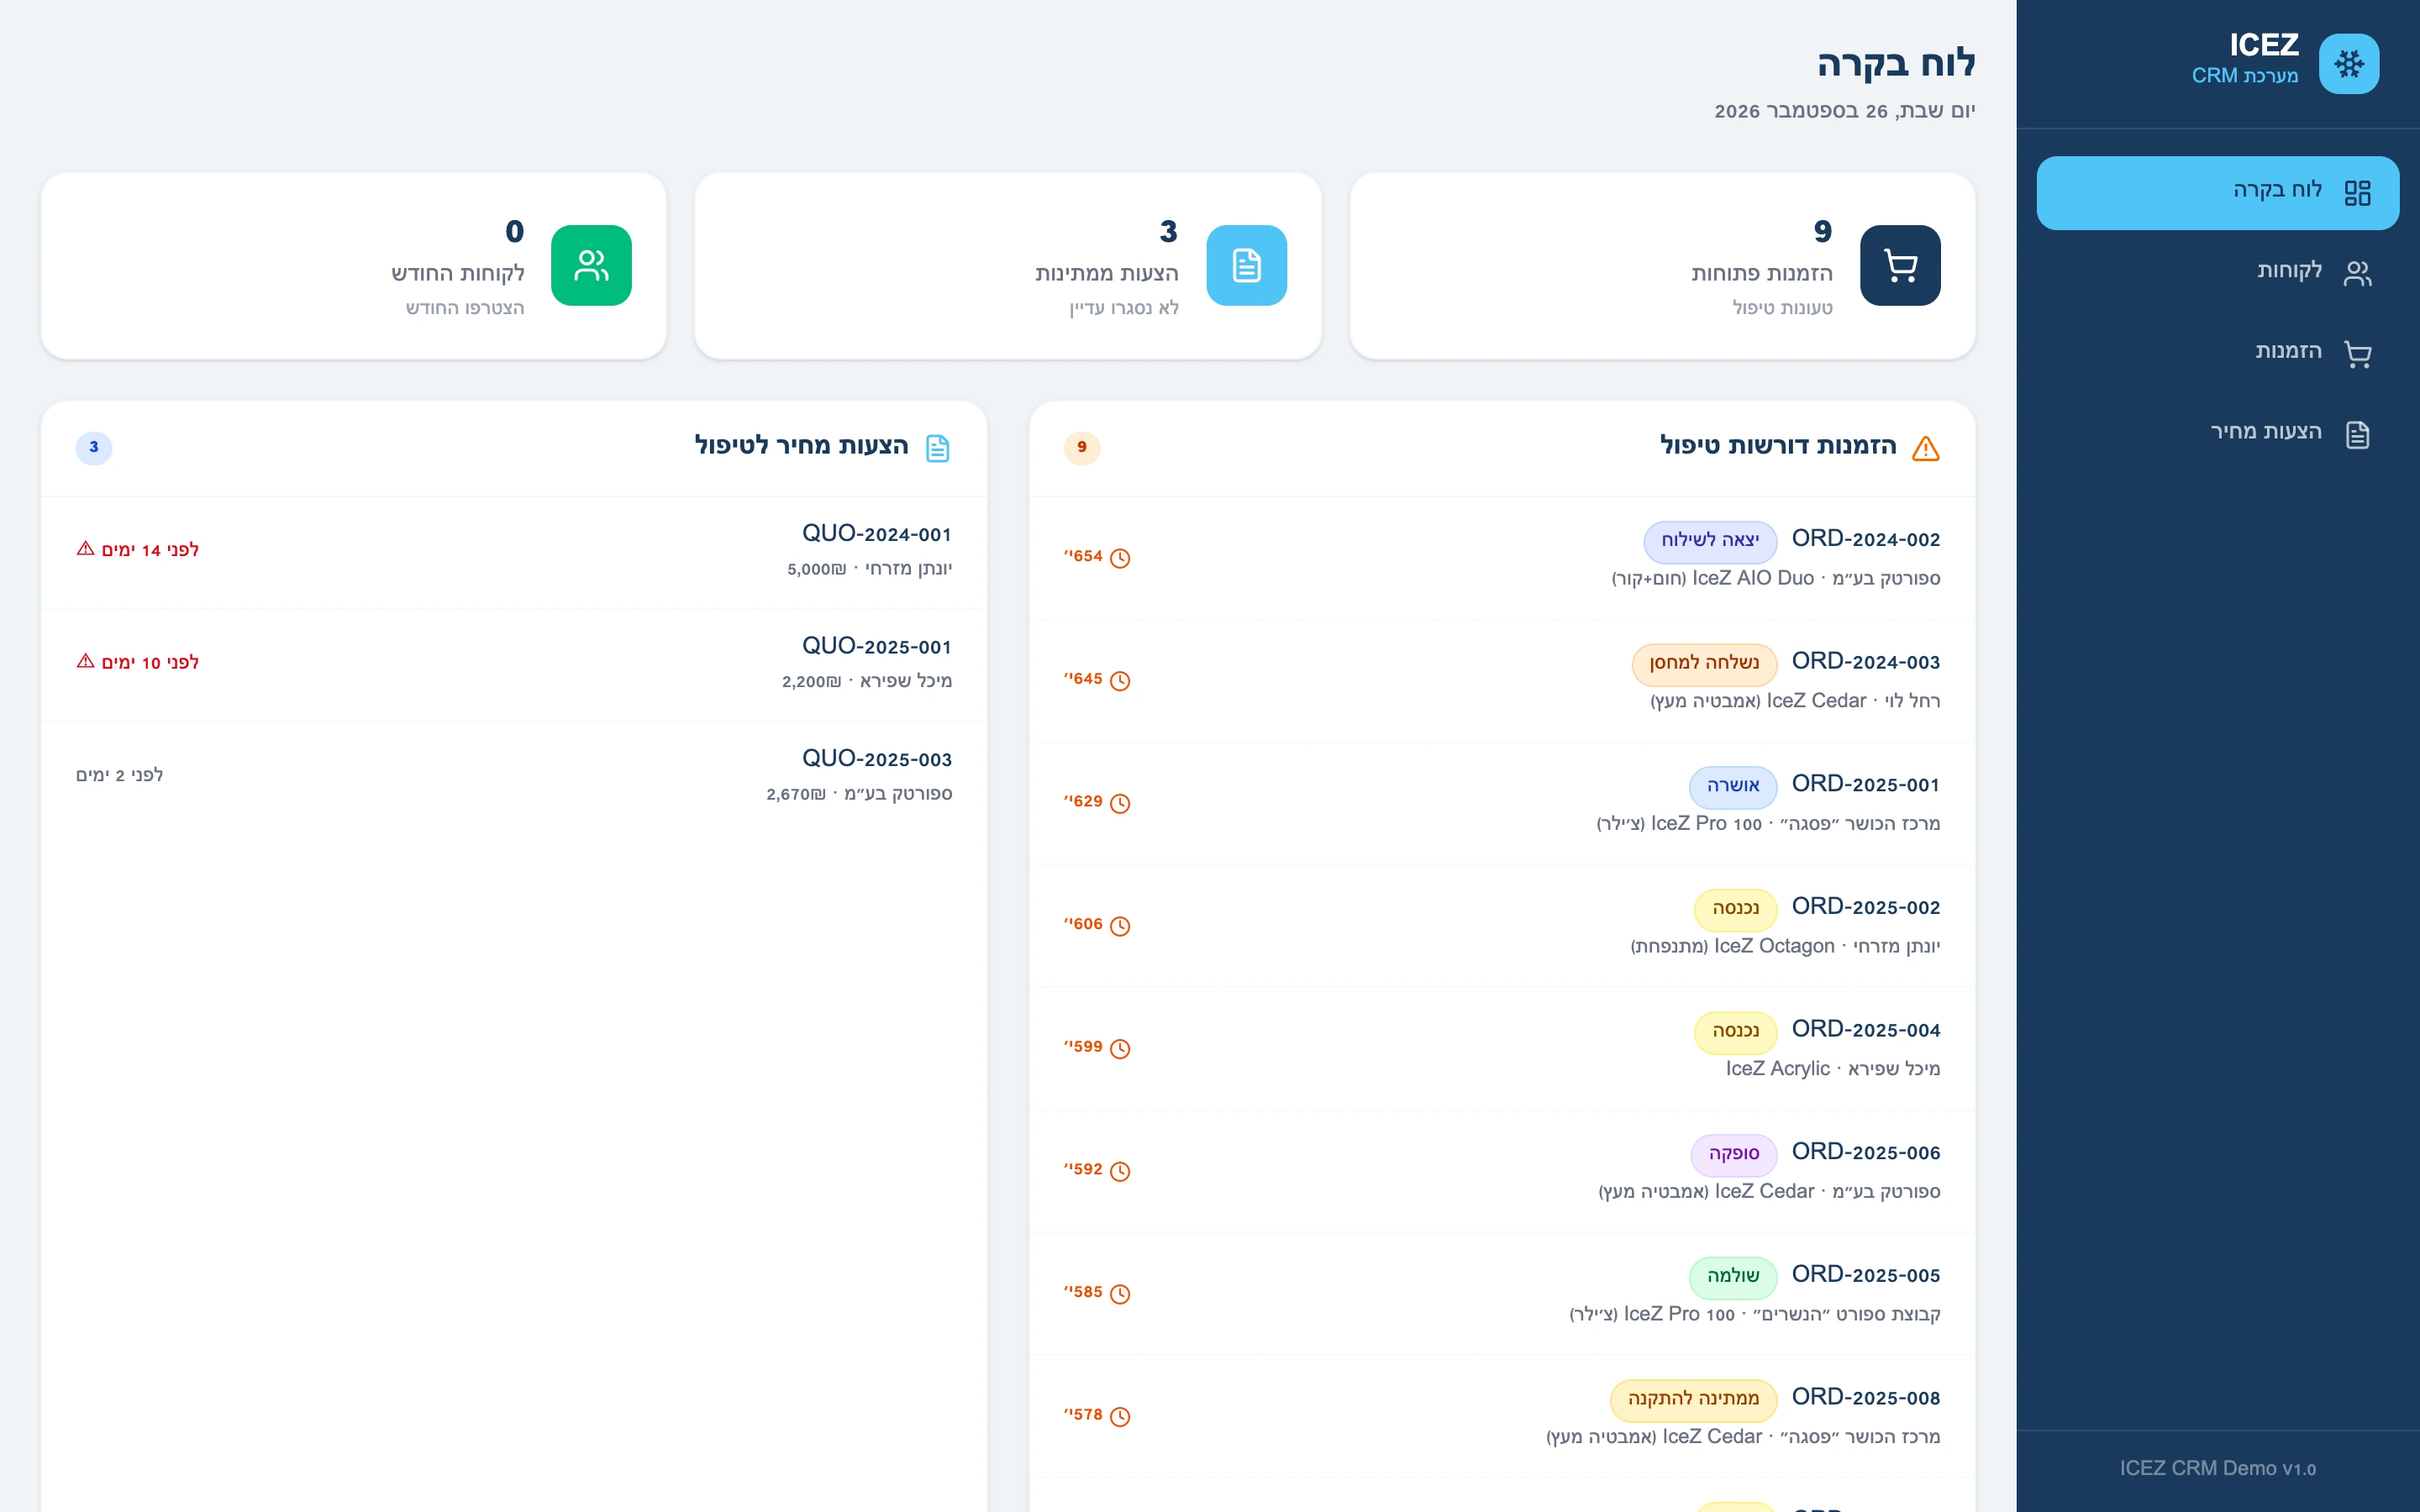Click the clock icon on ORD-2025-008 row
2420x1512 pixels.
coord(1120,1416)
